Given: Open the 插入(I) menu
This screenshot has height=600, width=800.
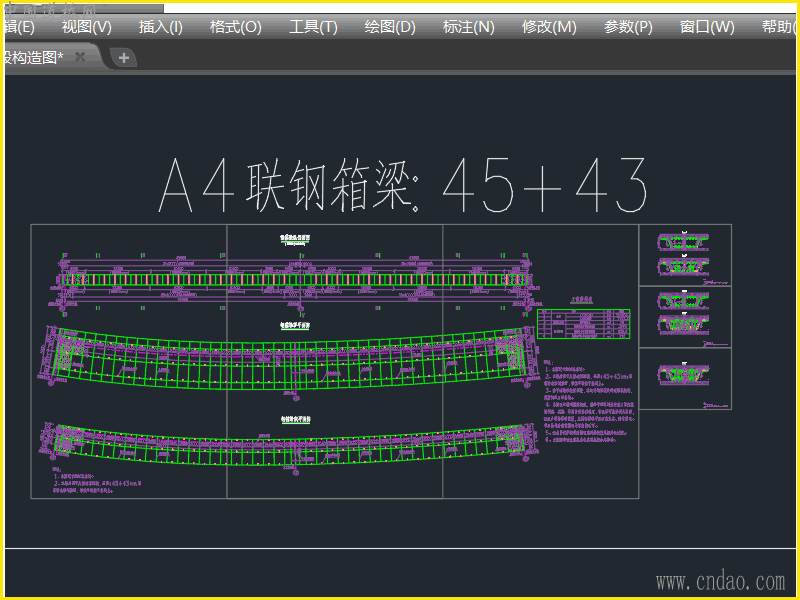Looking at the screenshot, I should 161,27.
